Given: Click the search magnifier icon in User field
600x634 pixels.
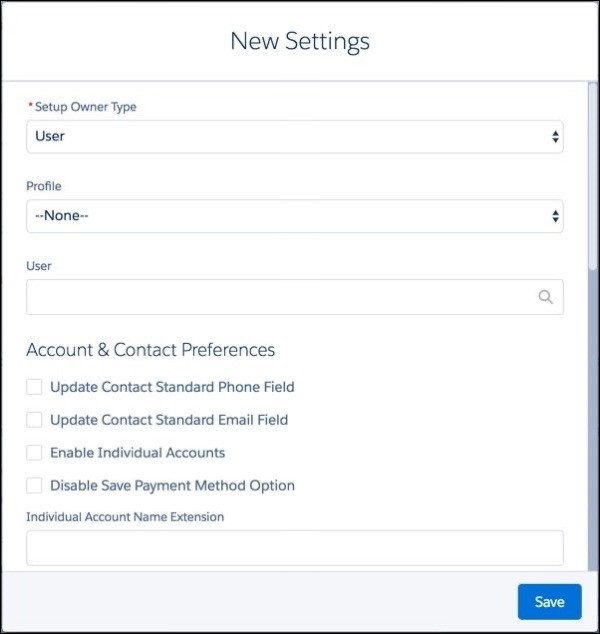Looking at the screenshot, I should (545, 297).
